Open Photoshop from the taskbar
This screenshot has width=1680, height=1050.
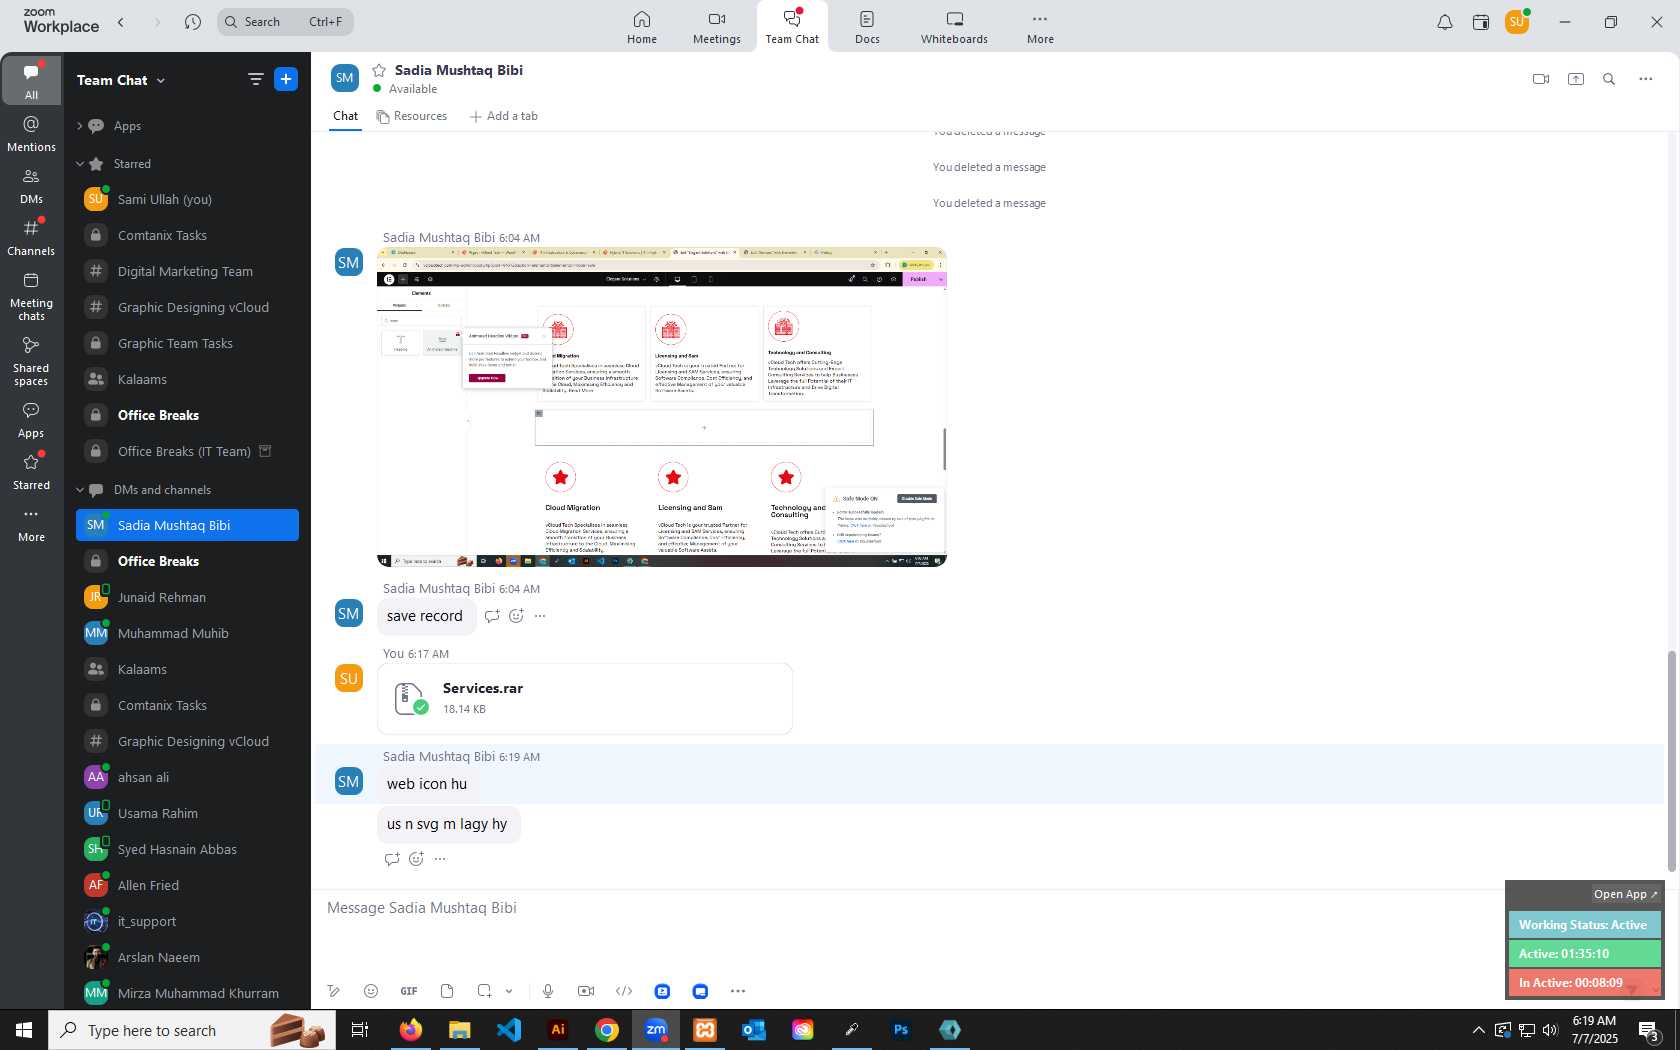coord(901,1030)
